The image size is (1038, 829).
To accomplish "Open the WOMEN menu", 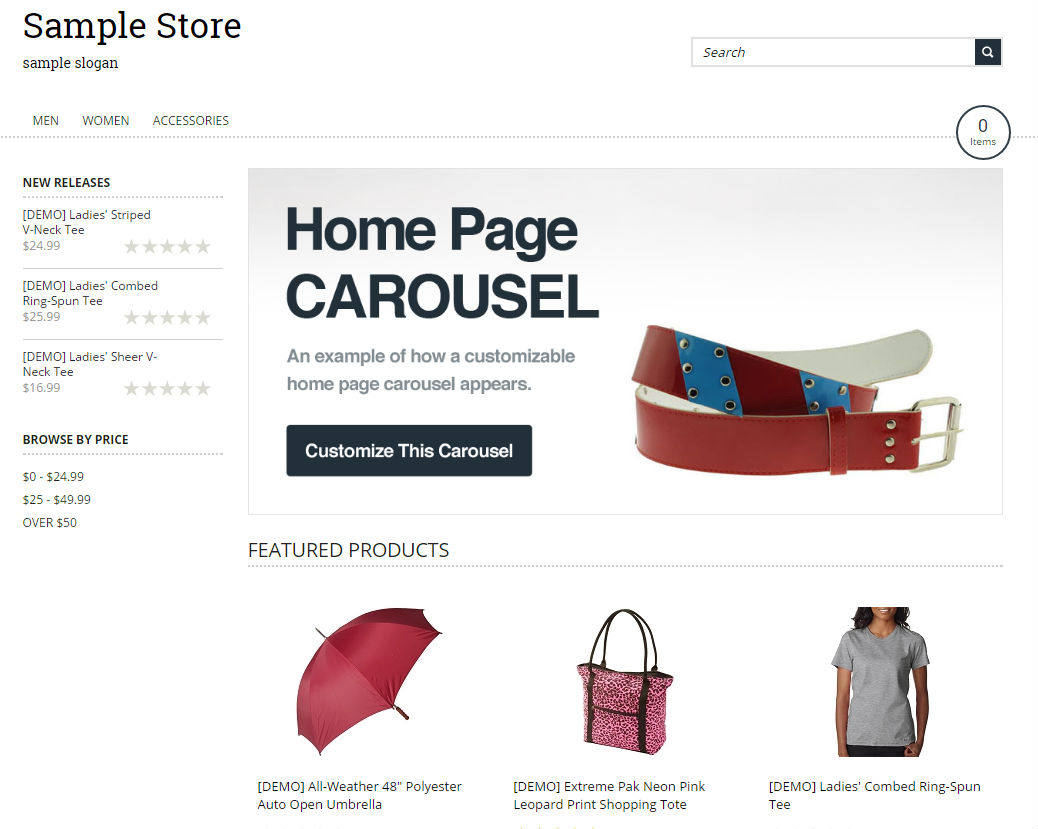I will click(x=105, y=121).
